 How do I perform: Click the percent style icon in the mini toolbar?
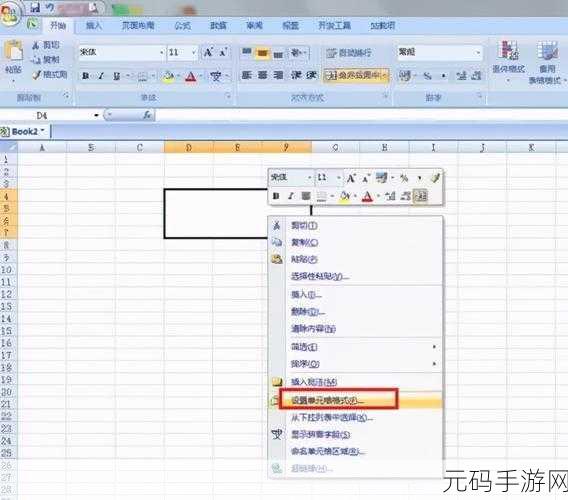pos(404,178)
